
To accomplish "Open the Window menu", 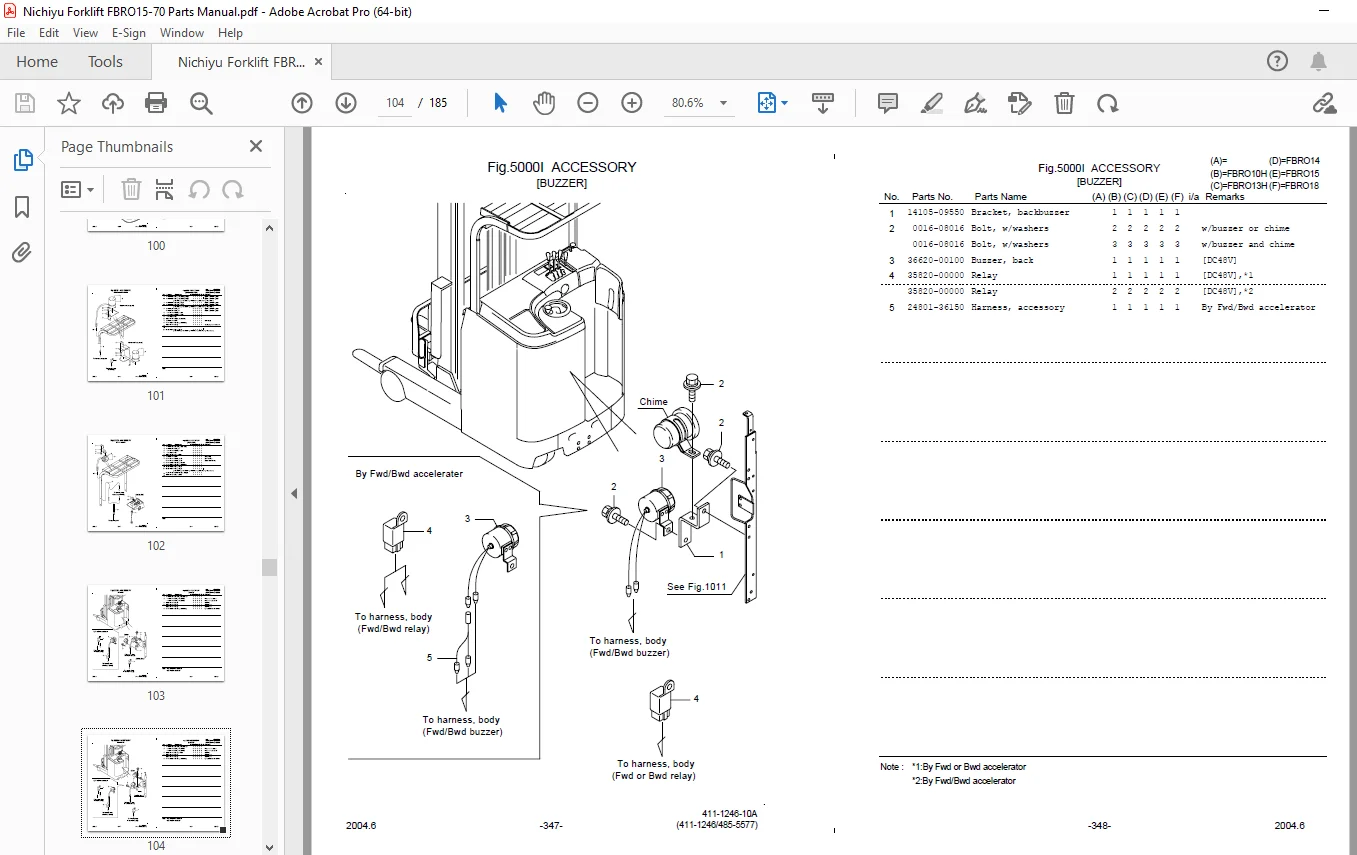I will point(182,33).
